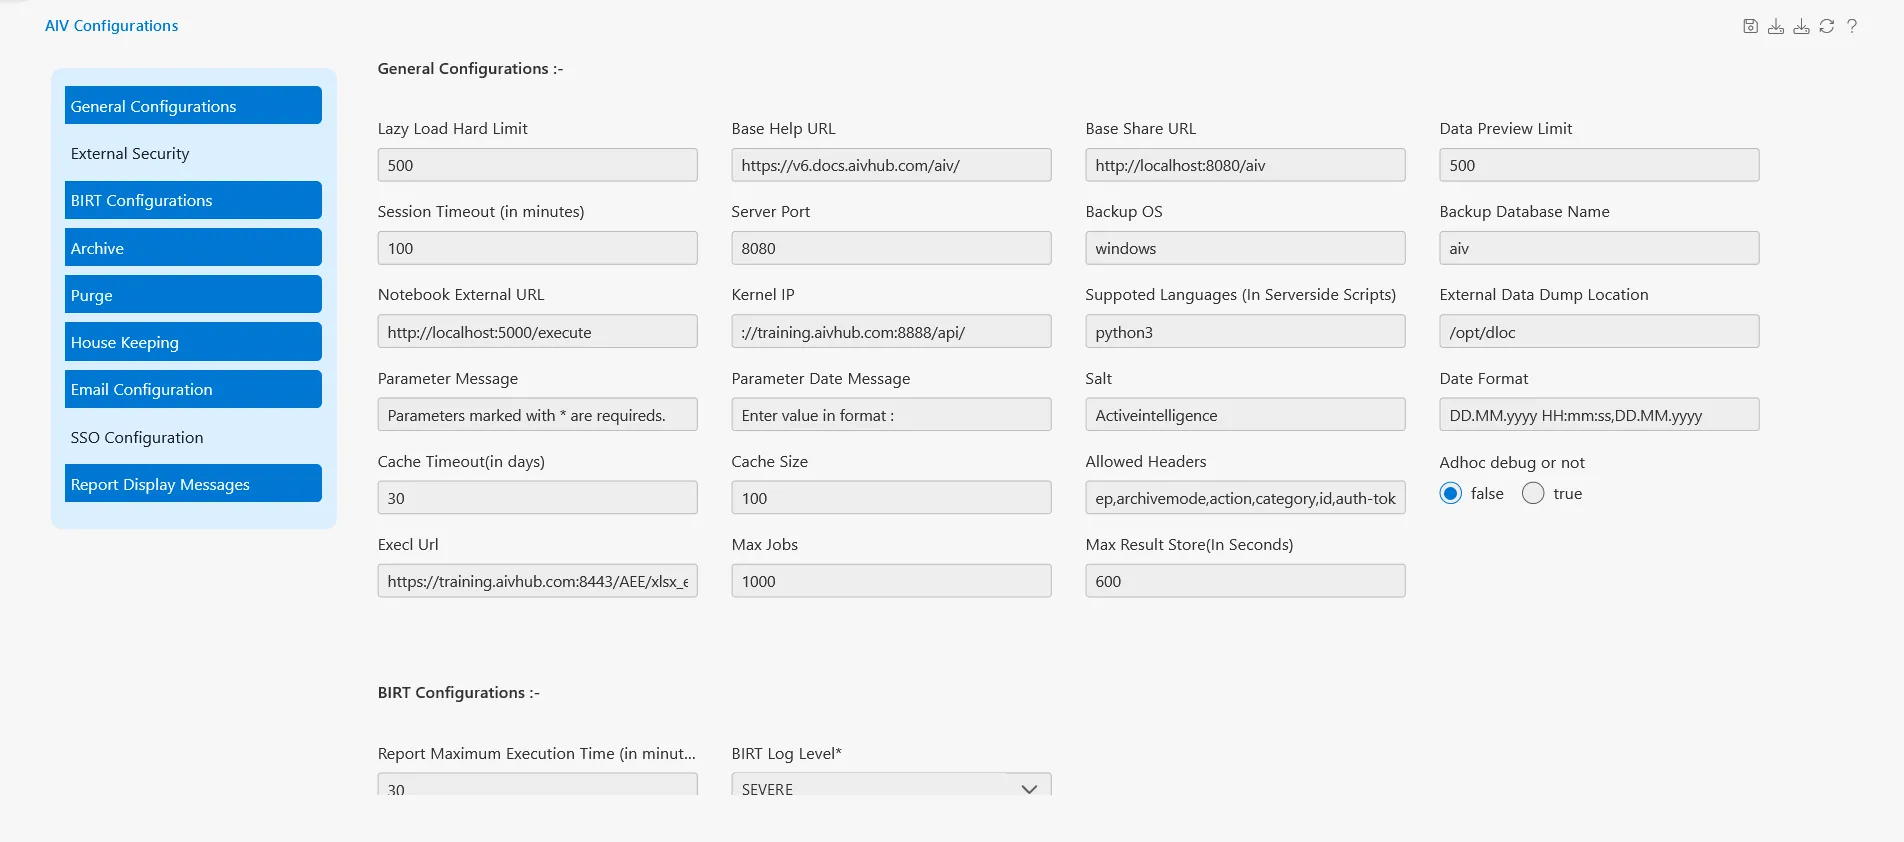Refresh the configurations with the circular arrows icon
Viewport: 1904px width, 842px height.
tap(1827, 26)
